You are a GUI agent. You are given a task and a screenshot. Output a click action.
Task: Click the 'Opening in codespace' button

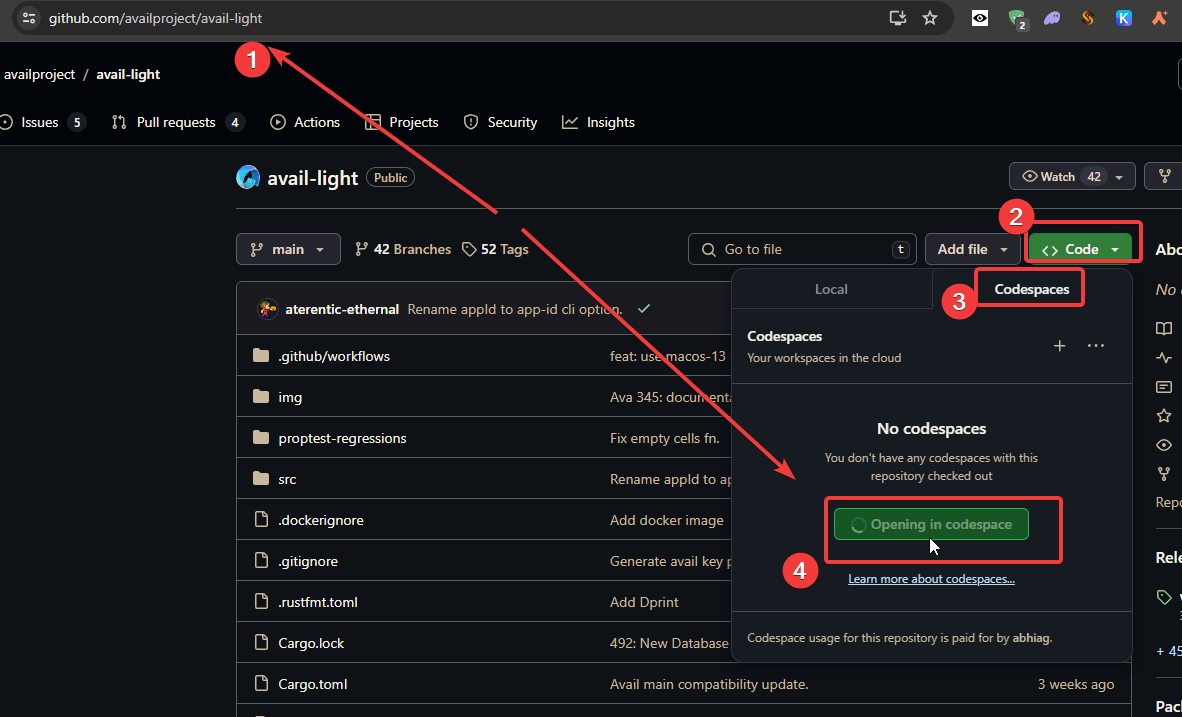pos(931,524)
